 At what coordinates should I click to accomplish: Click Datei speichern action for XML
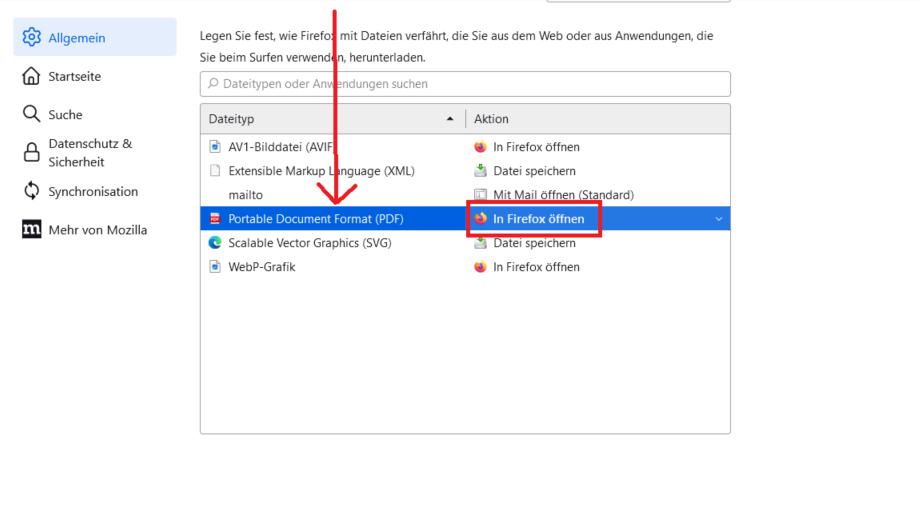point(535,171)
